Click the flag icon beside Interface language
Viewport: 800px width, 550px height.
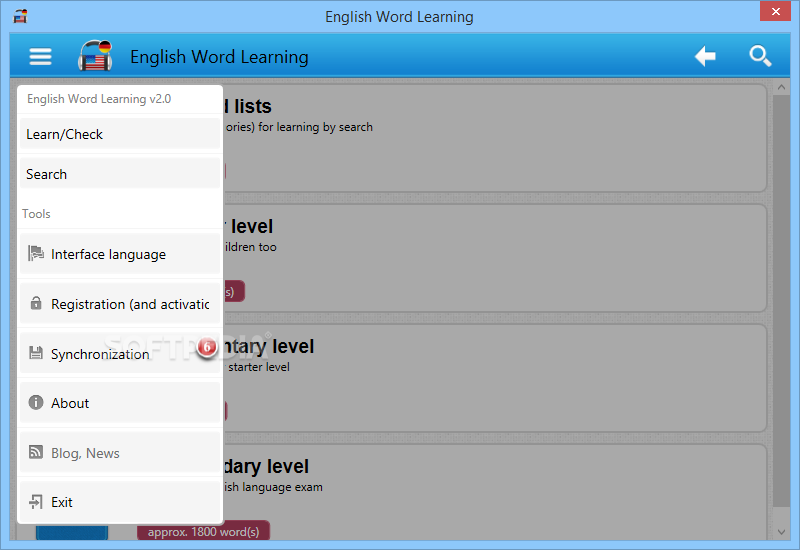coord(36,254)
